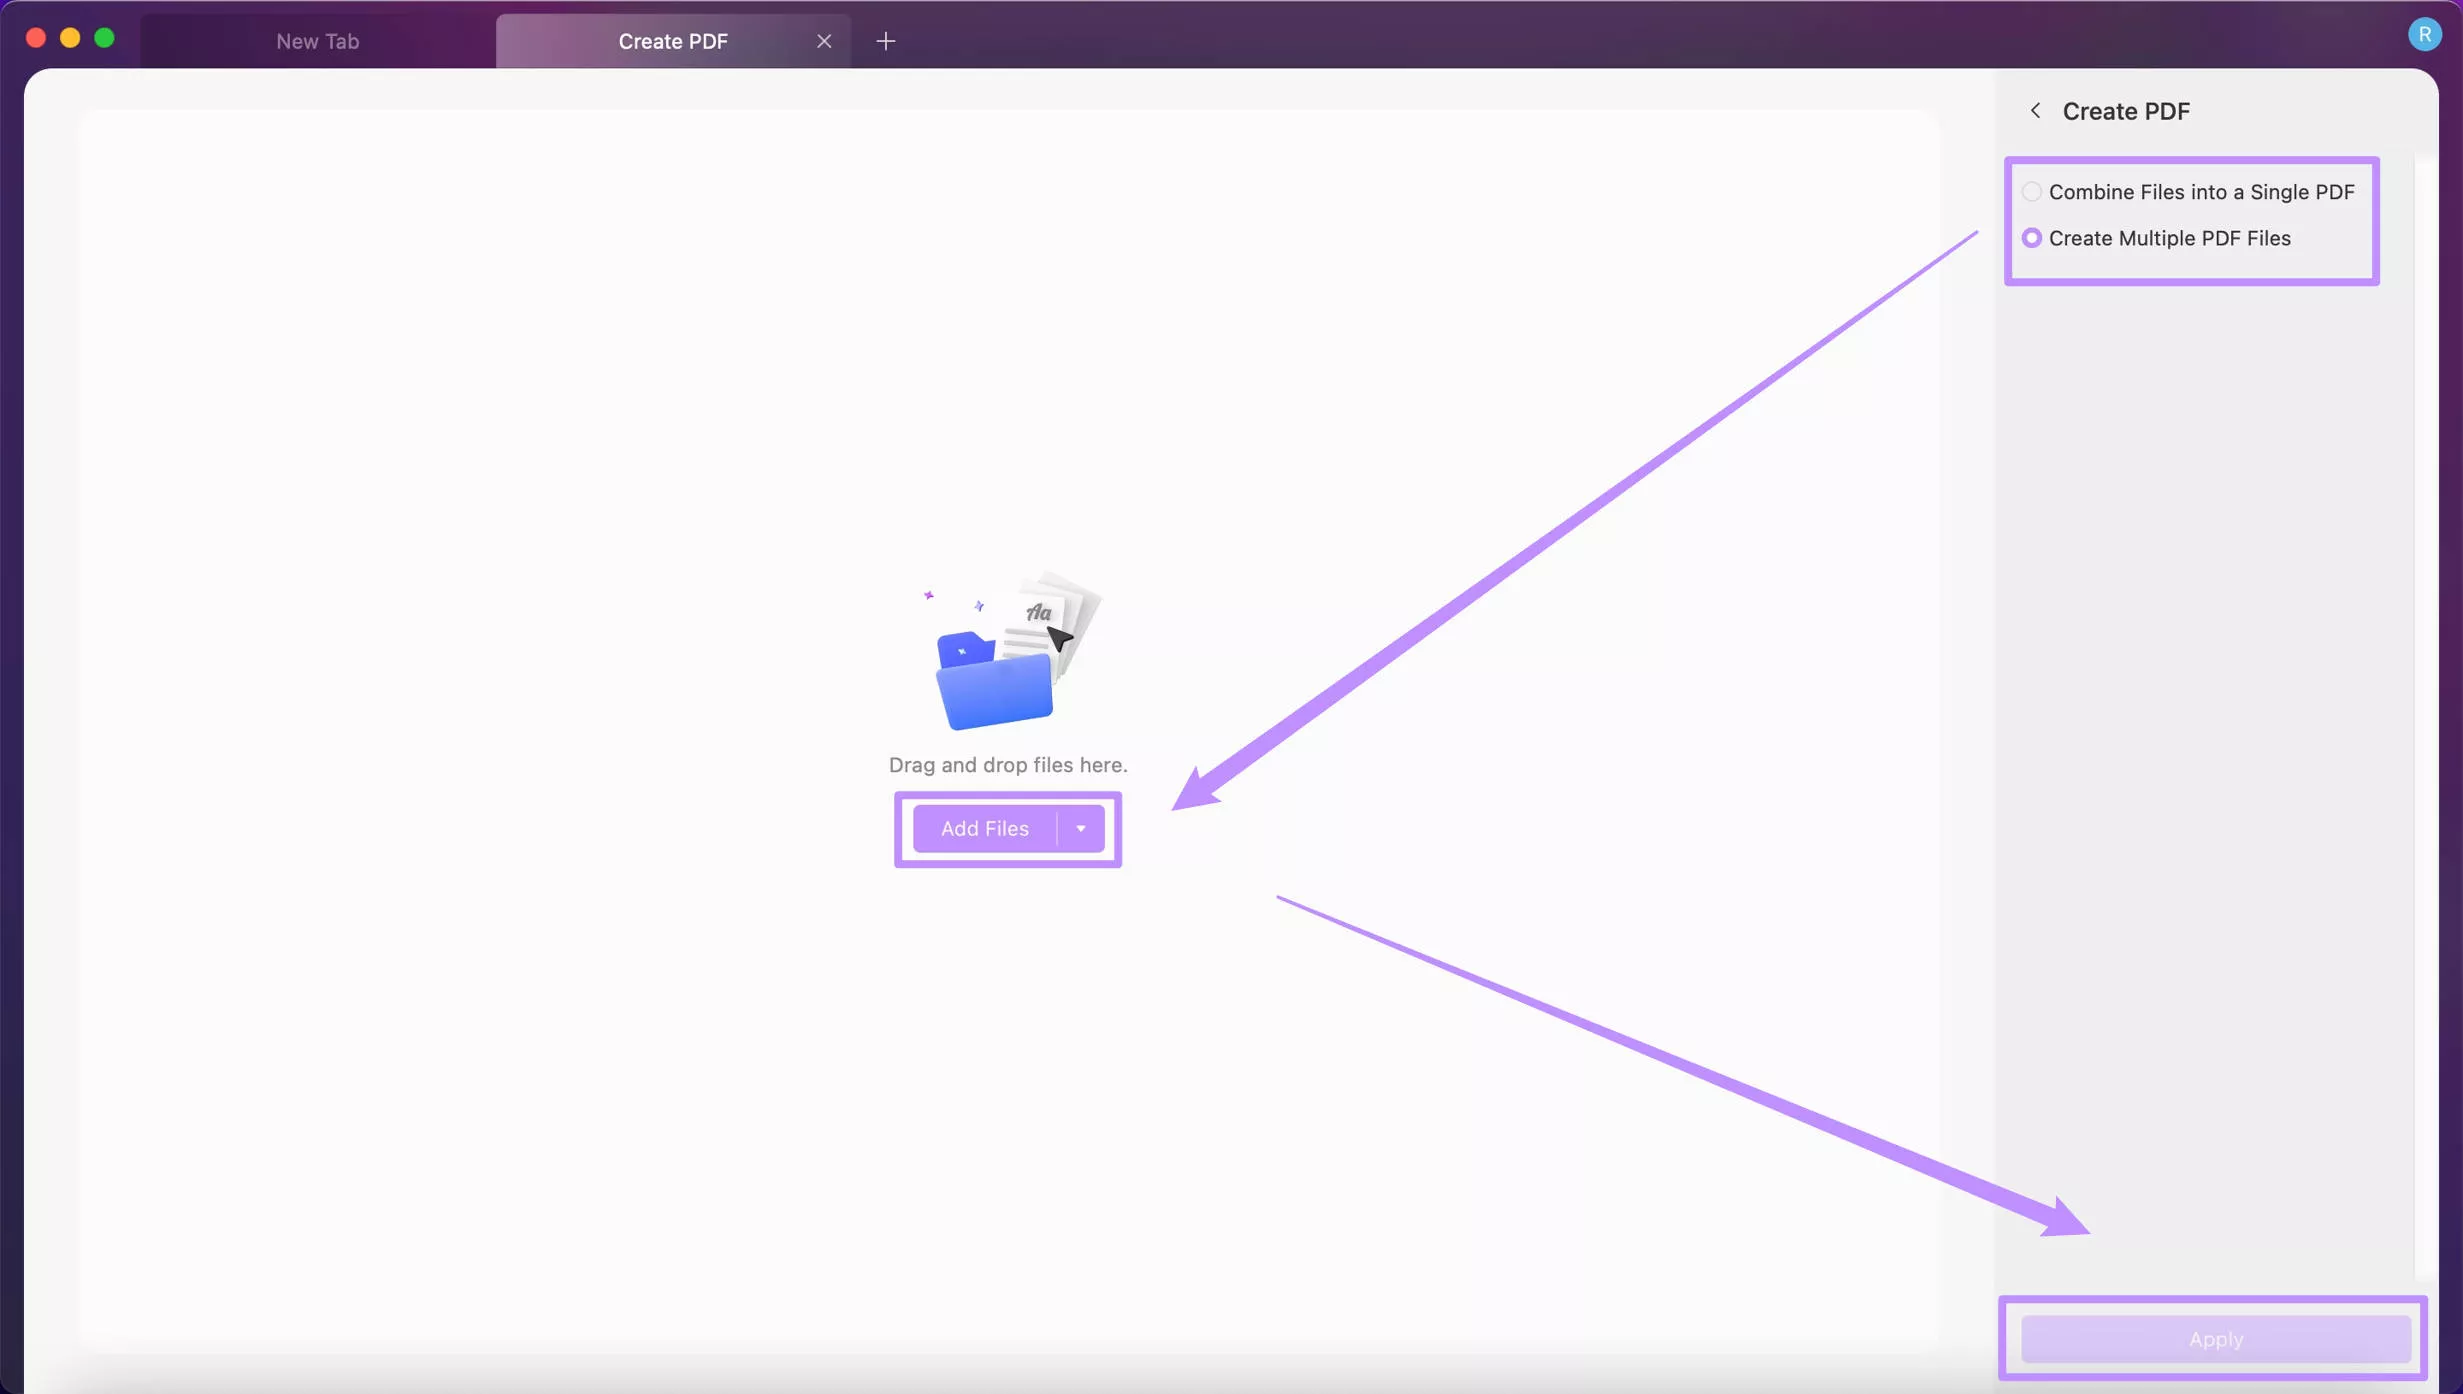
Task: Select Combine Files into a Single PDF
Action: tap(2031, 191)
